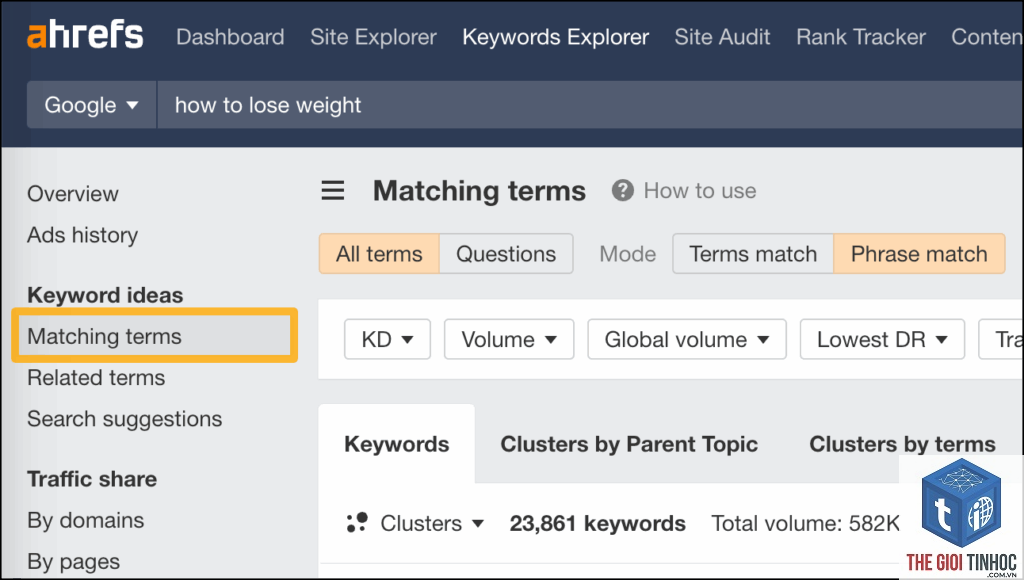Click the How to use link
This screenshot has height=580, width=1024.
[699, 191]
